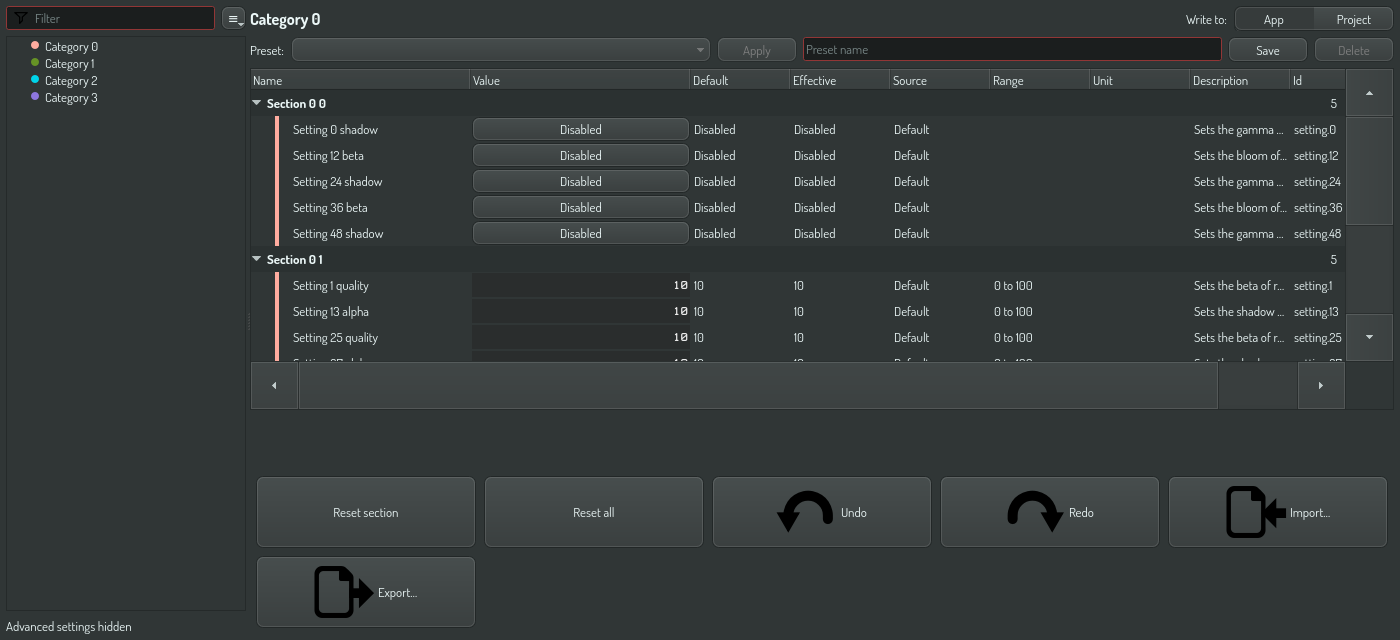
Task: Switch Write to target to Project
Action: [x=1353, y=19]
